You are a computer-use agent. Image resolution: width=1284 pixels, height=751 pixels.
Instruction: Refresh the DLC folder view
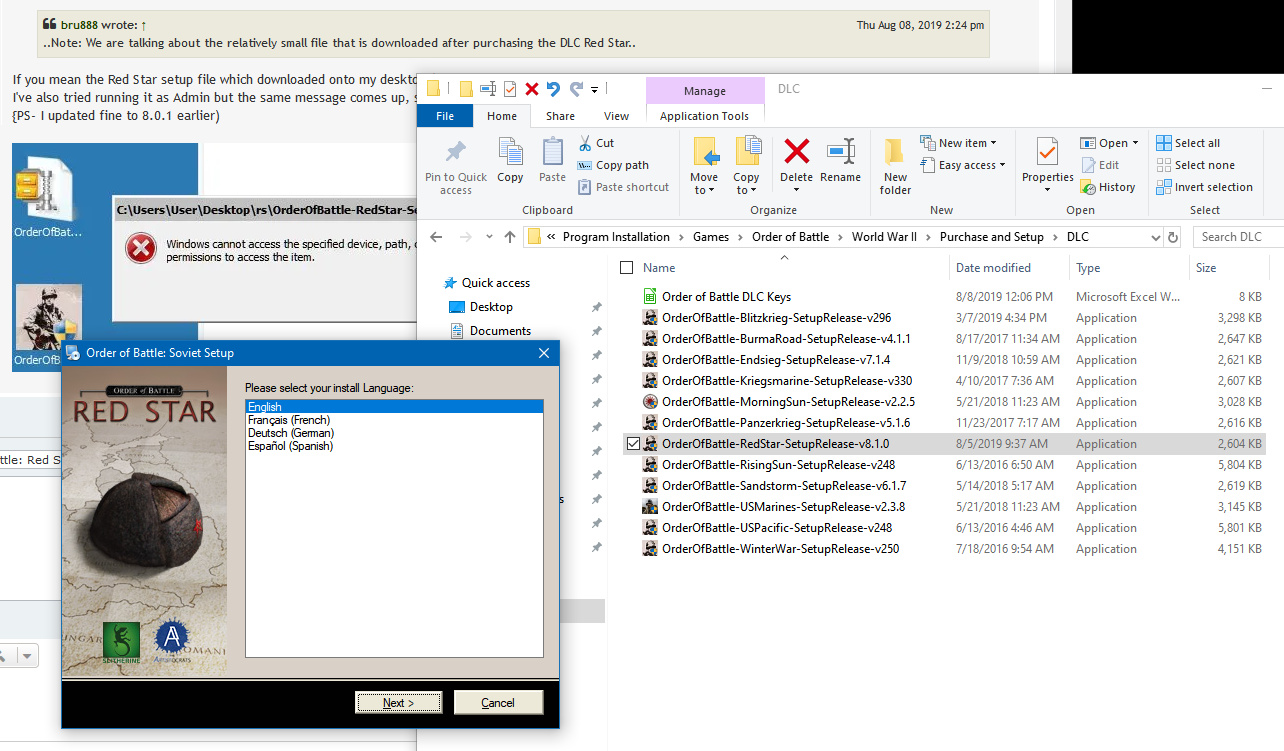[x=1173, y=237]
